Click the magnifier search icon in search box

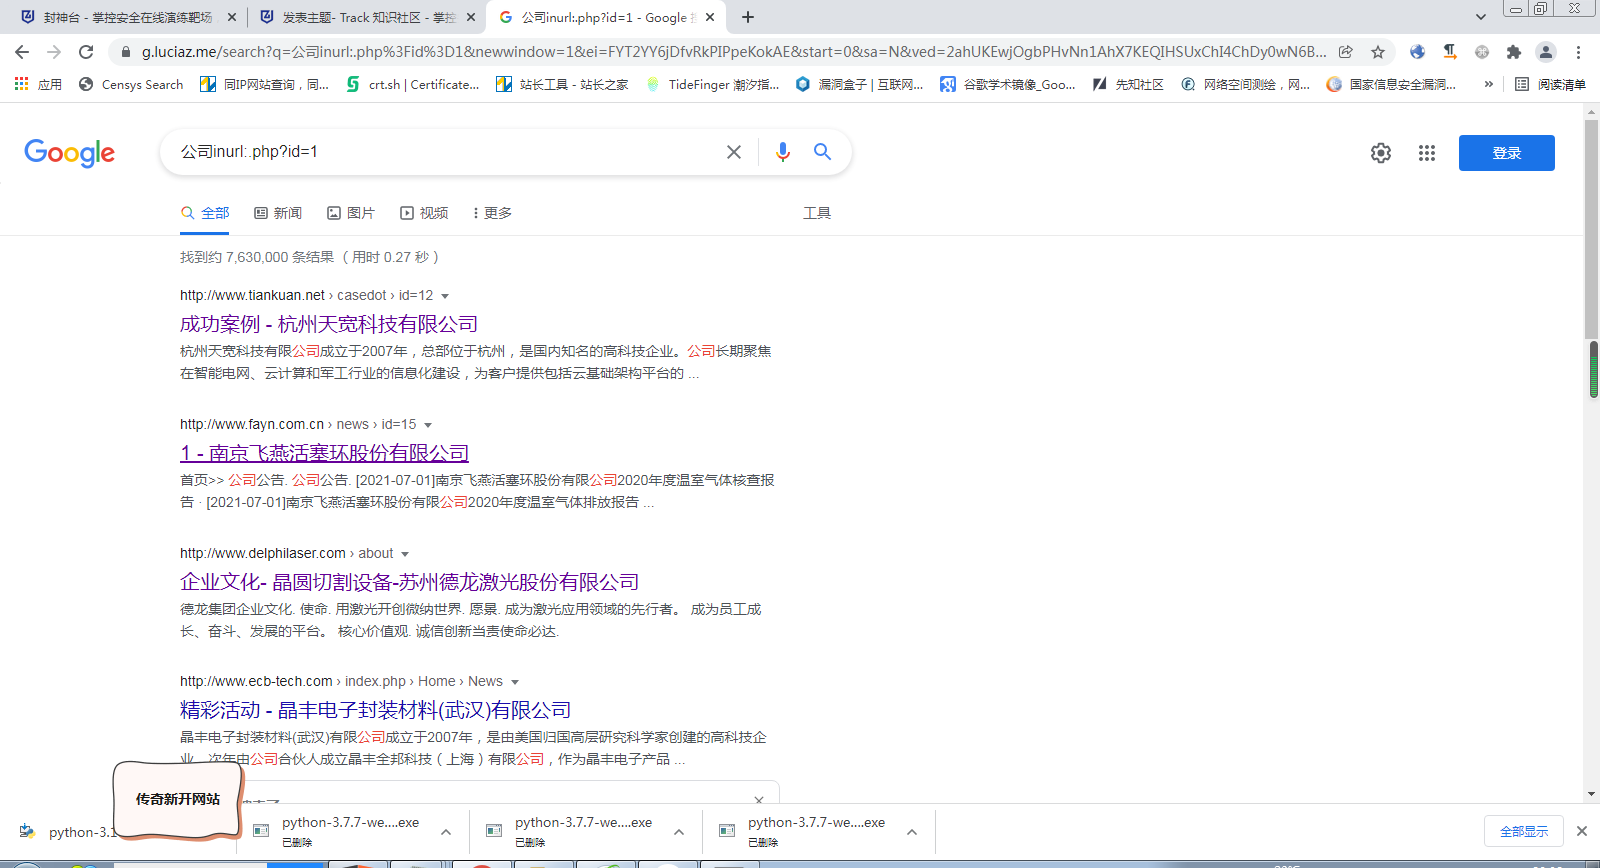point(822,152)
